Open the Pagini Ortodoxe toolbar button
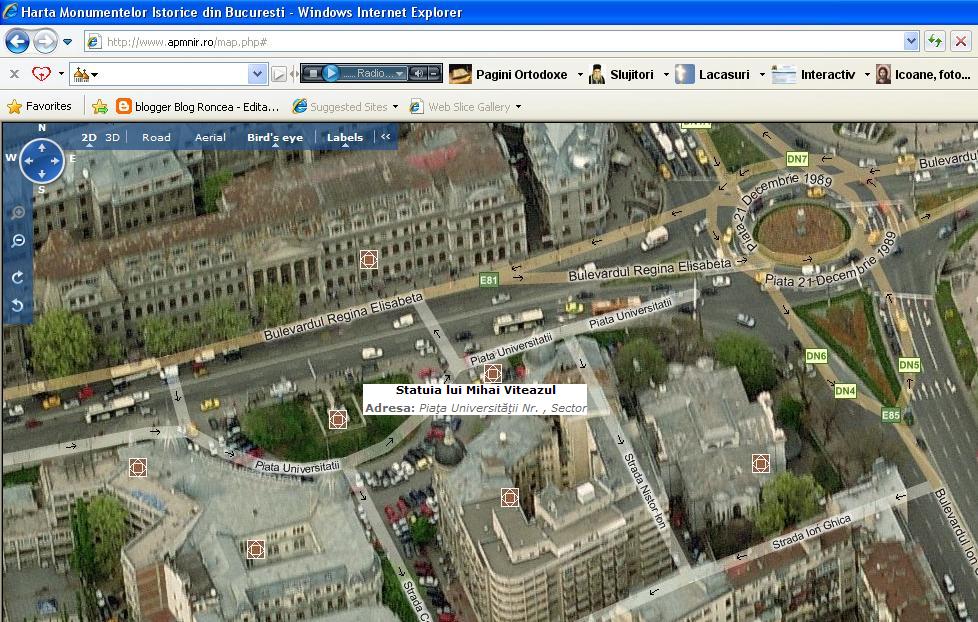The height and width of the screenshot is (622, 978). click(508, 74)
